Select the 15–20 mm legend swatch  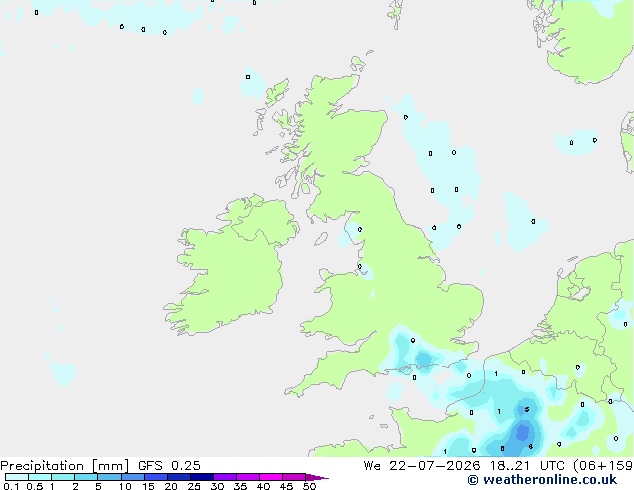tap(155, 477)
